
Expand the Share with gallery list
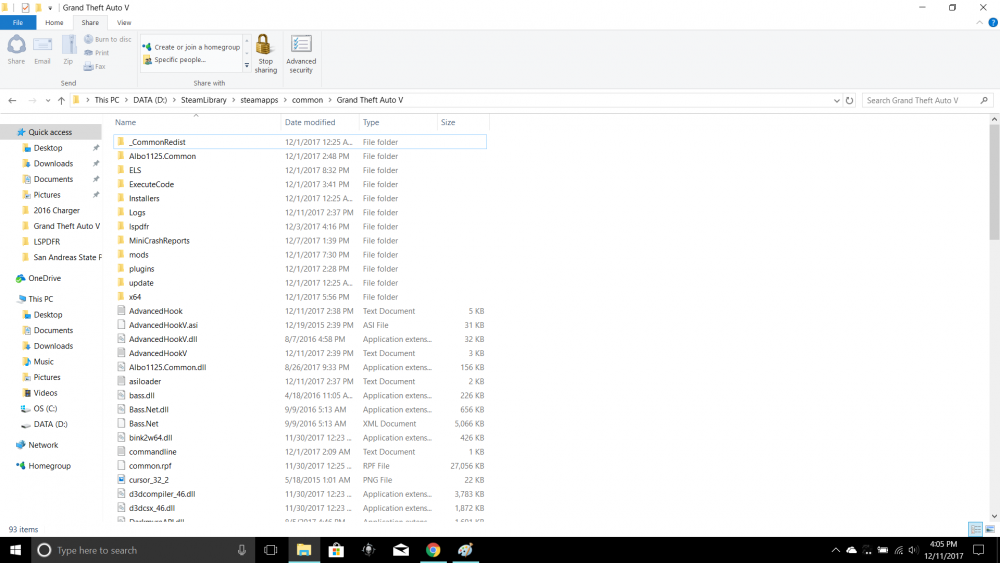point(247,65)
